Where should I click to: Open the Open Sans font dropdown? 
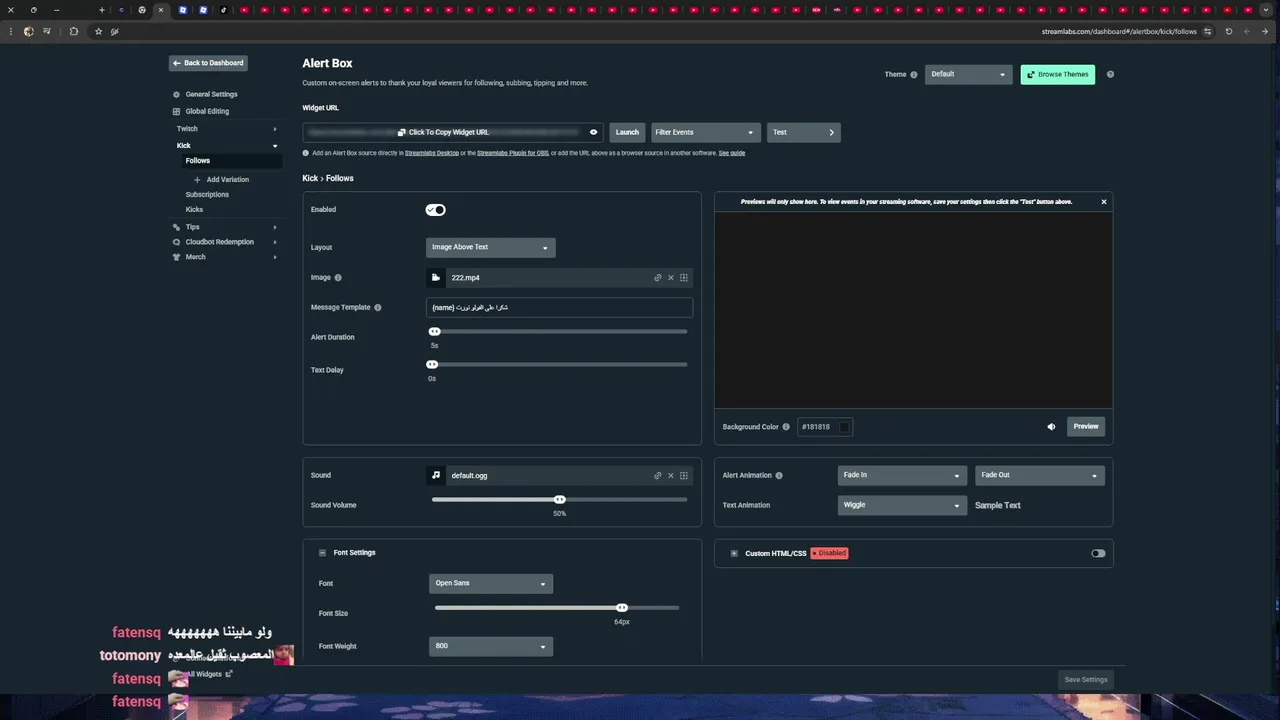pyautogui.click(x=490, y=583)
